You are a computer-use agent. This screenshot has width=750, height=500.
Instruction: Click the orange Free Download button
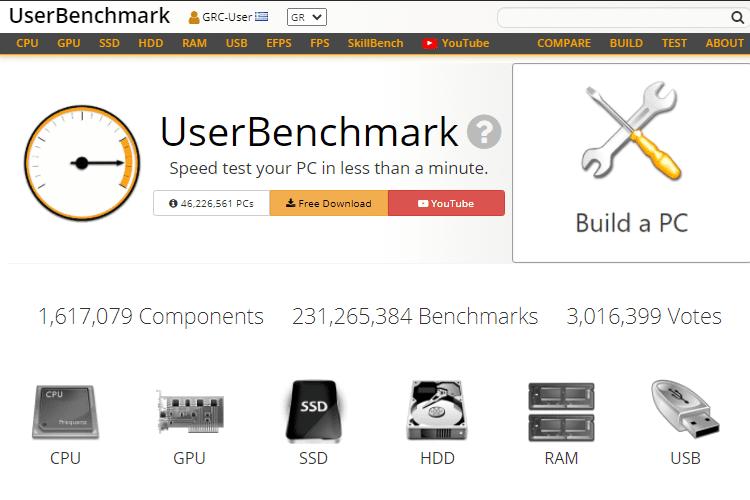(x=328, y=203)
